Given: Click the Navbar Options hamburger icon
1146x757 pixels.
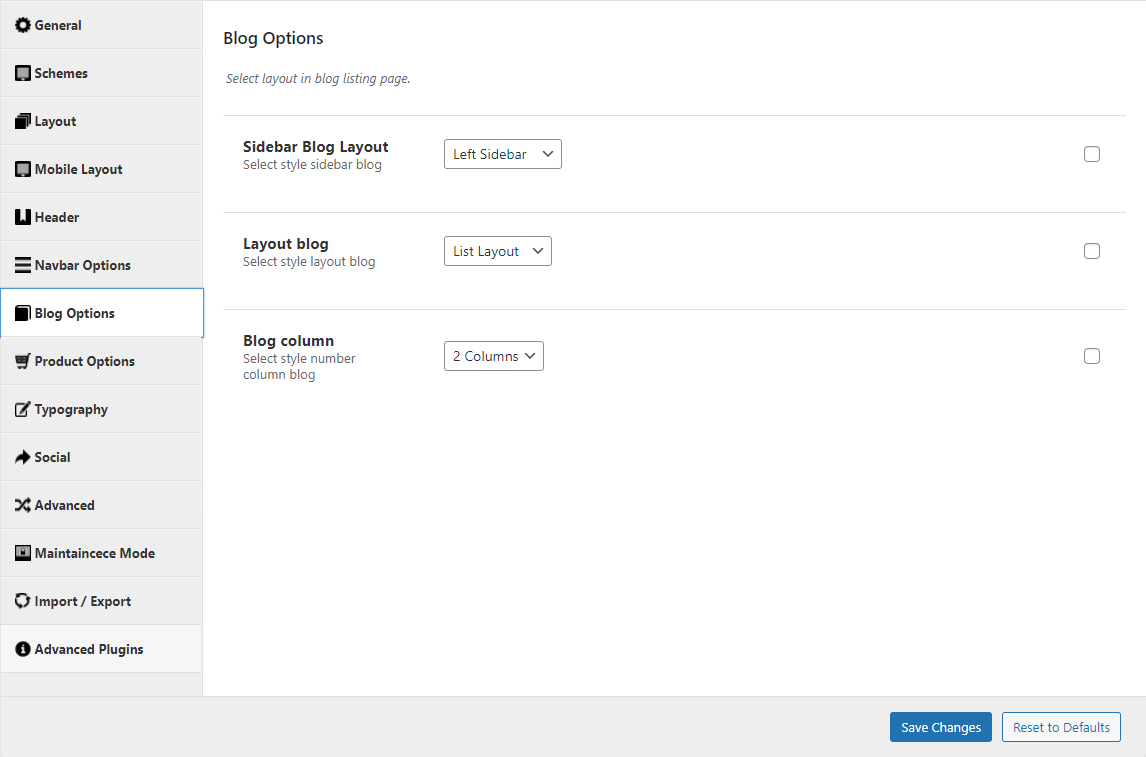Looking at the screenshot, I should 23,265.
